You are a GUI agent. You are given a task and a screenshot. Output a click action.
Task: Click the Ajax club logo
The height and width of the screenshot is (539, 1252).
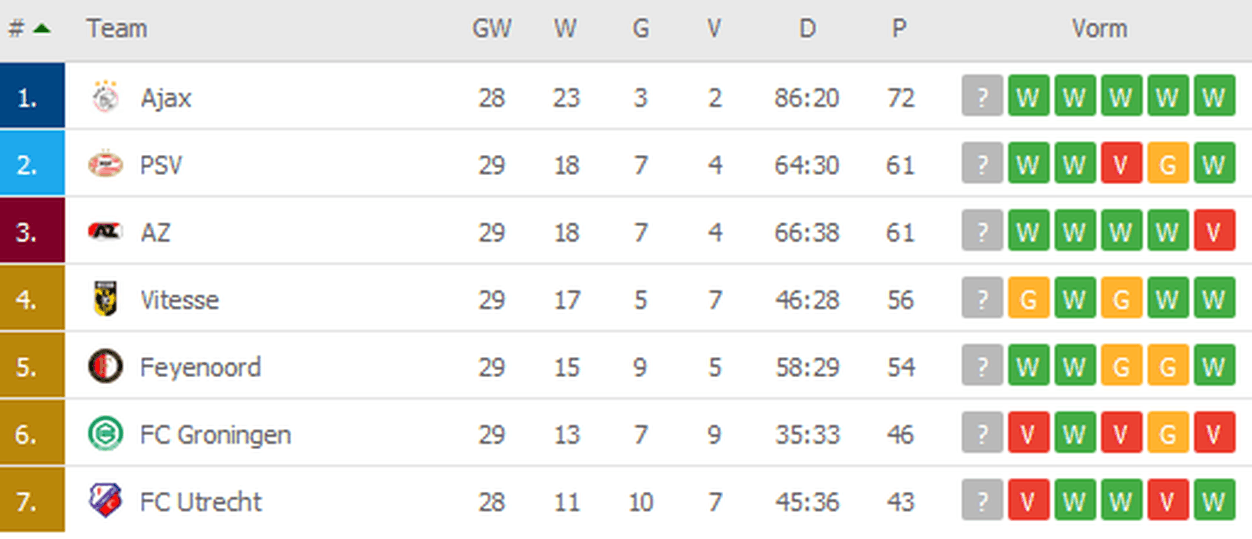[x=105, y=97]
